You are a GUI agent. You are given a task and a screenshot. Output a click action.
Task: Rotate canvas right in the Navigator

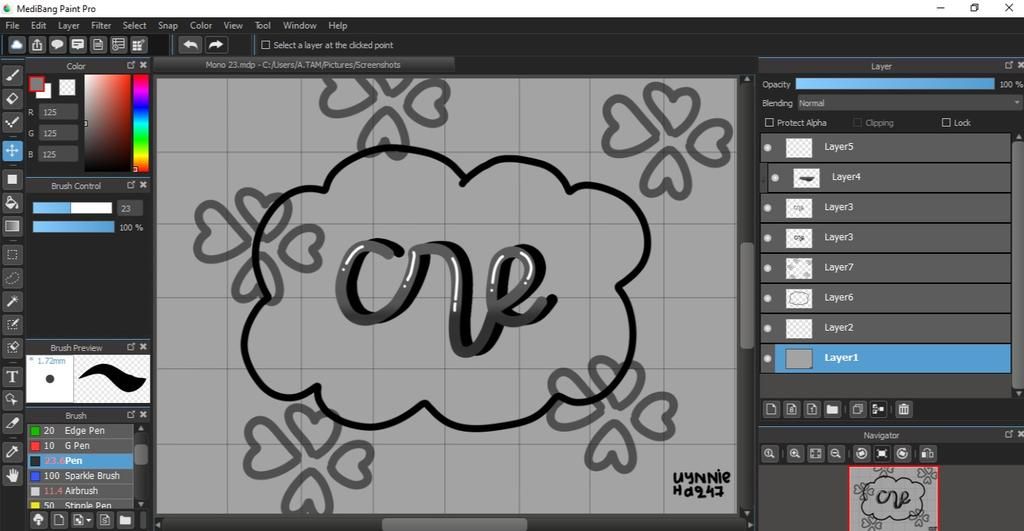click(902, 453)
